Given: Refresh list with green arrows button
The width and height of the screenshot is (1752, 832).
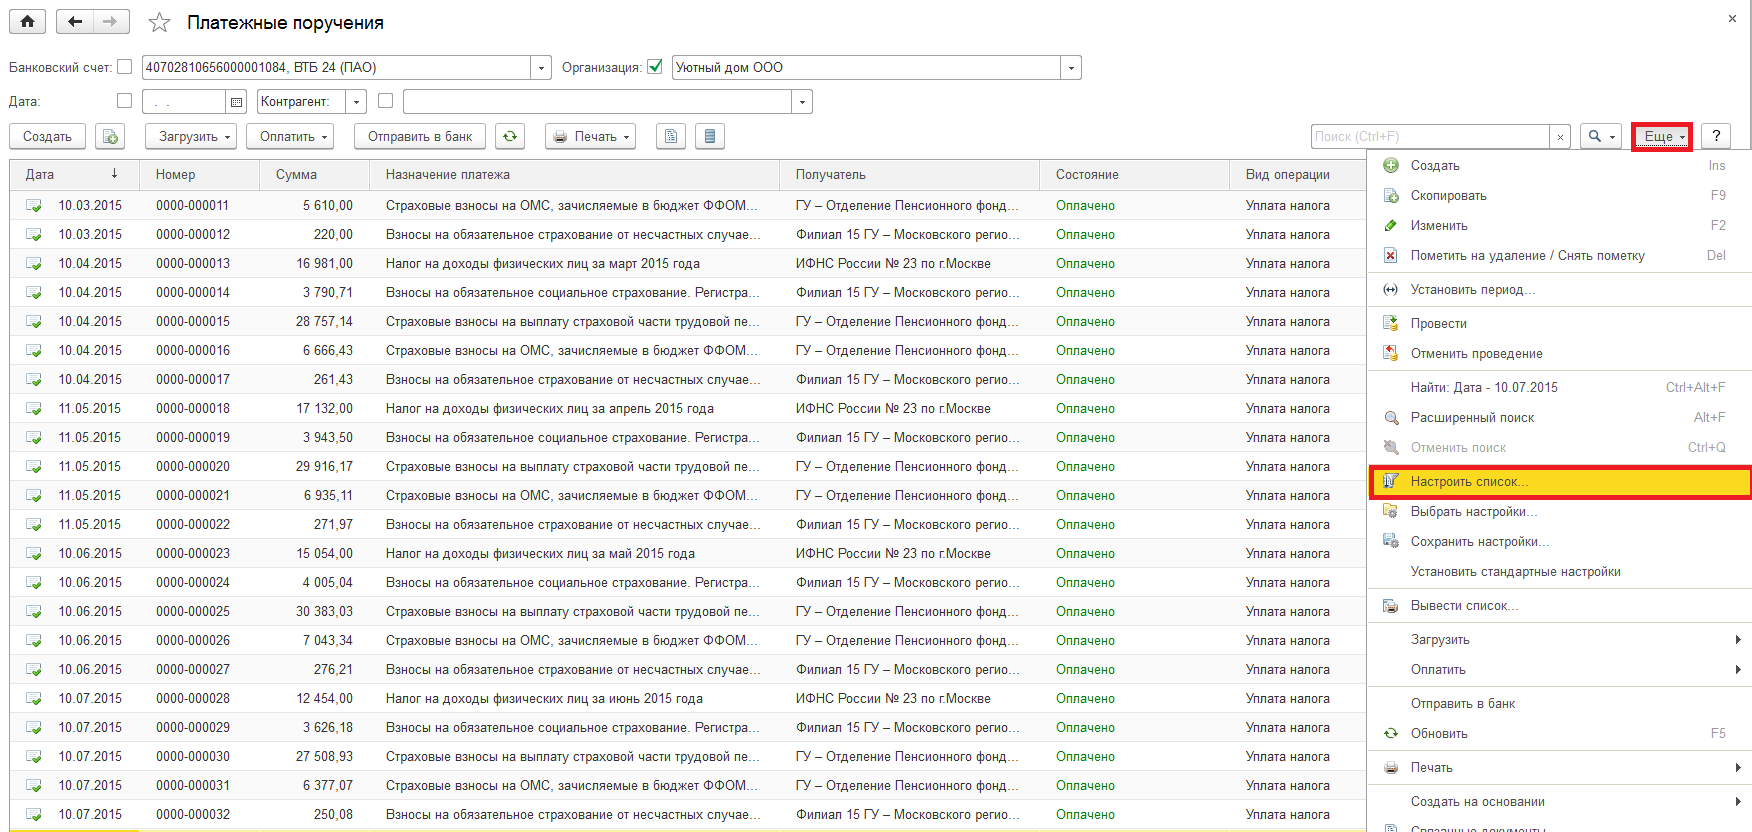Looking at the screenshot, I should click(510, 136).
